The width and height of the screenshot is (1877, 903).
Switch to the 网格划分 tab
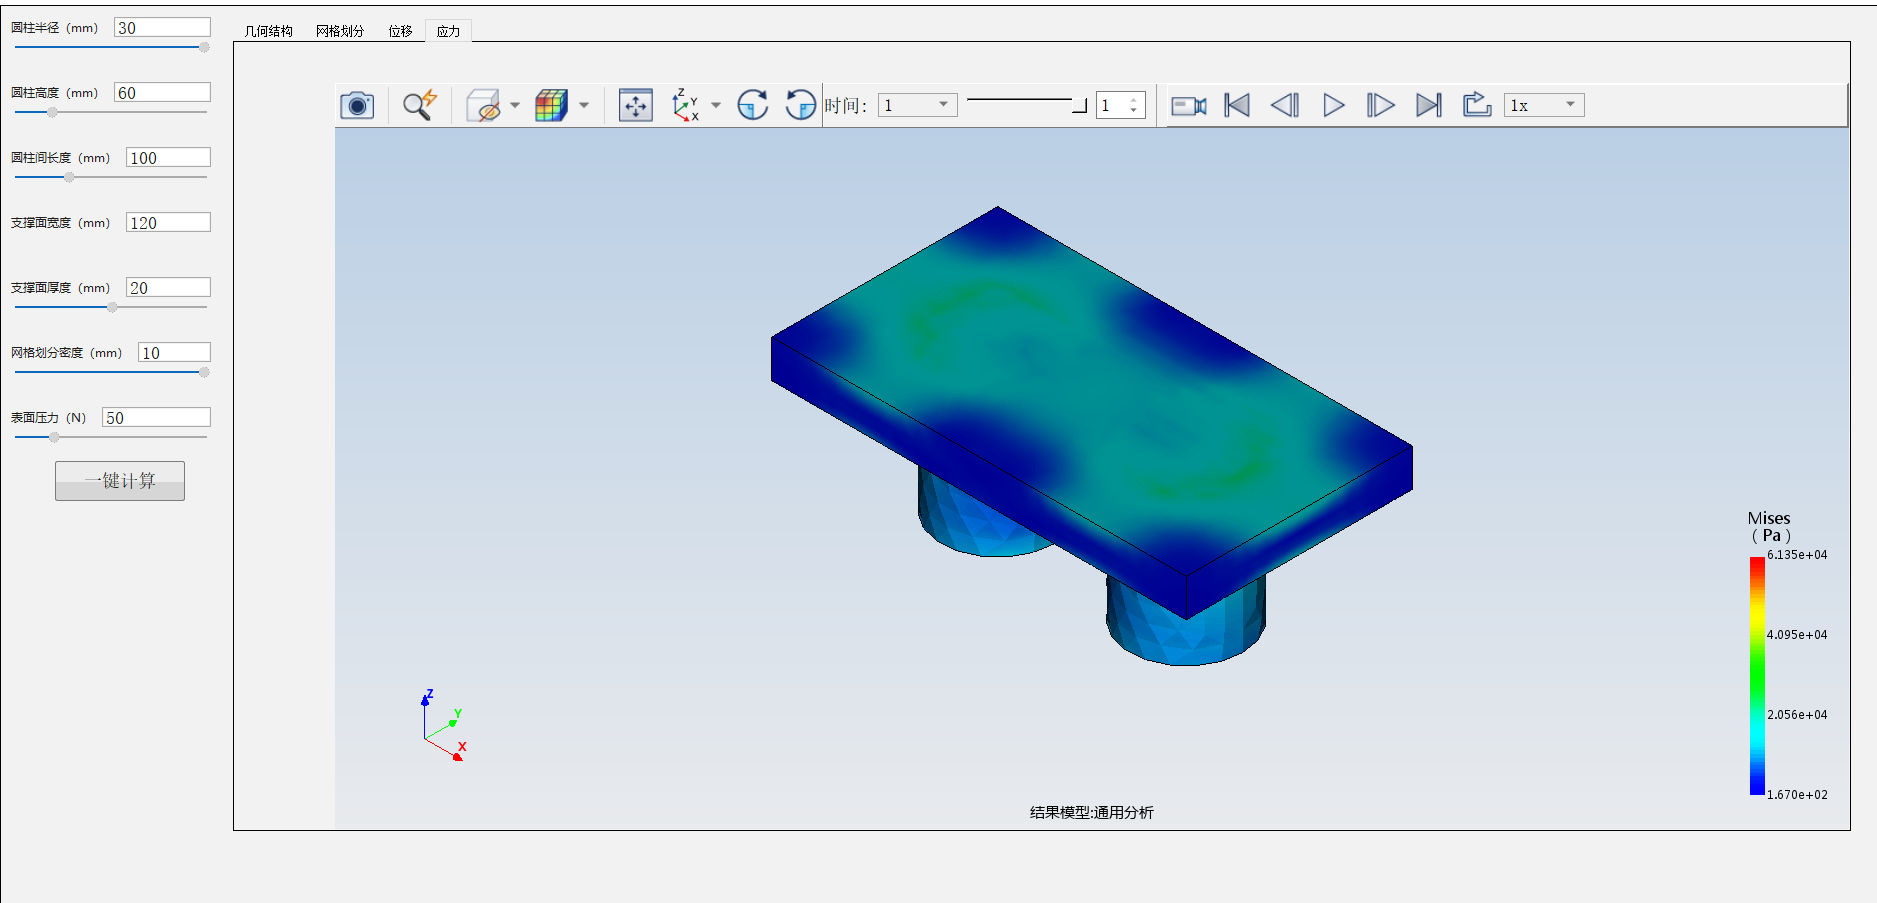coord(340,31)
